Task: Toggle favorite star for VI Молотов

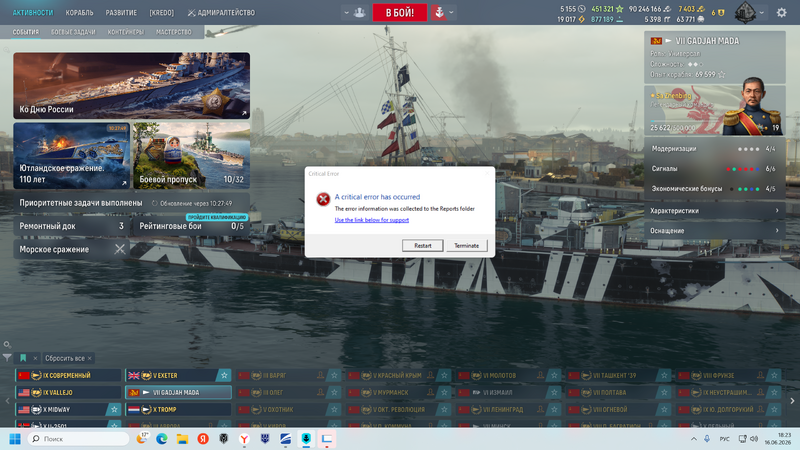Action: point(554,375)
